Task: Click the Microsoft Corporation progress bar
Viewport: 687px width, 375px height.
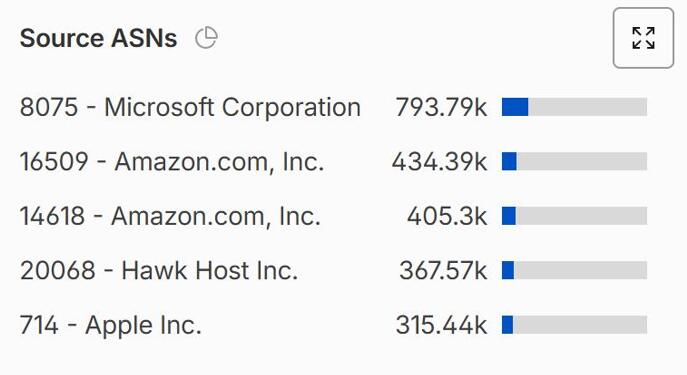Action: pyautogui.click(x=574, y=107)
